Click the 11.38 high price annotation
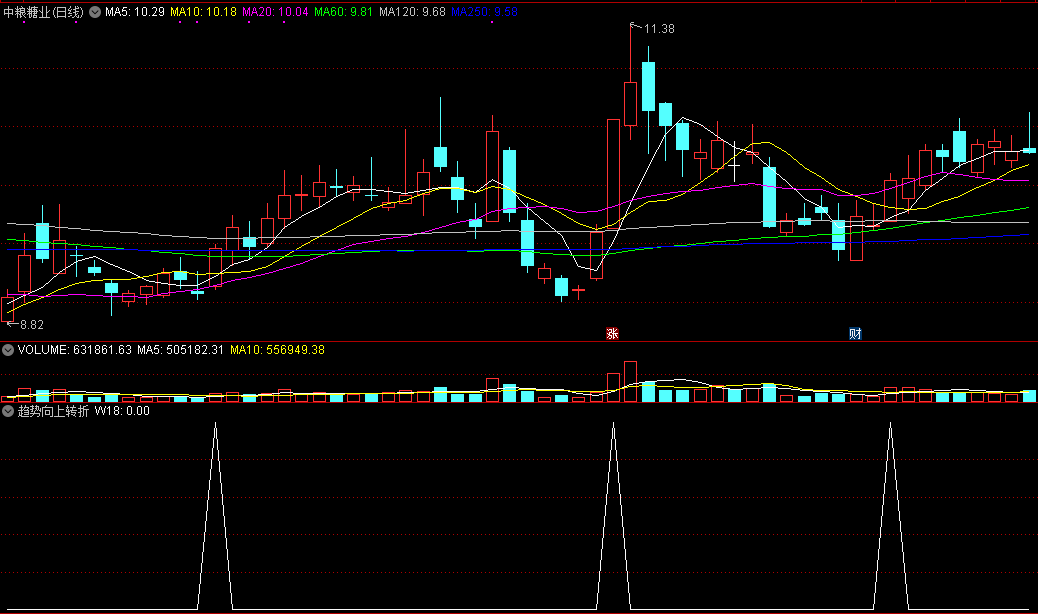The image size is (1038, 614). [659, 28]
